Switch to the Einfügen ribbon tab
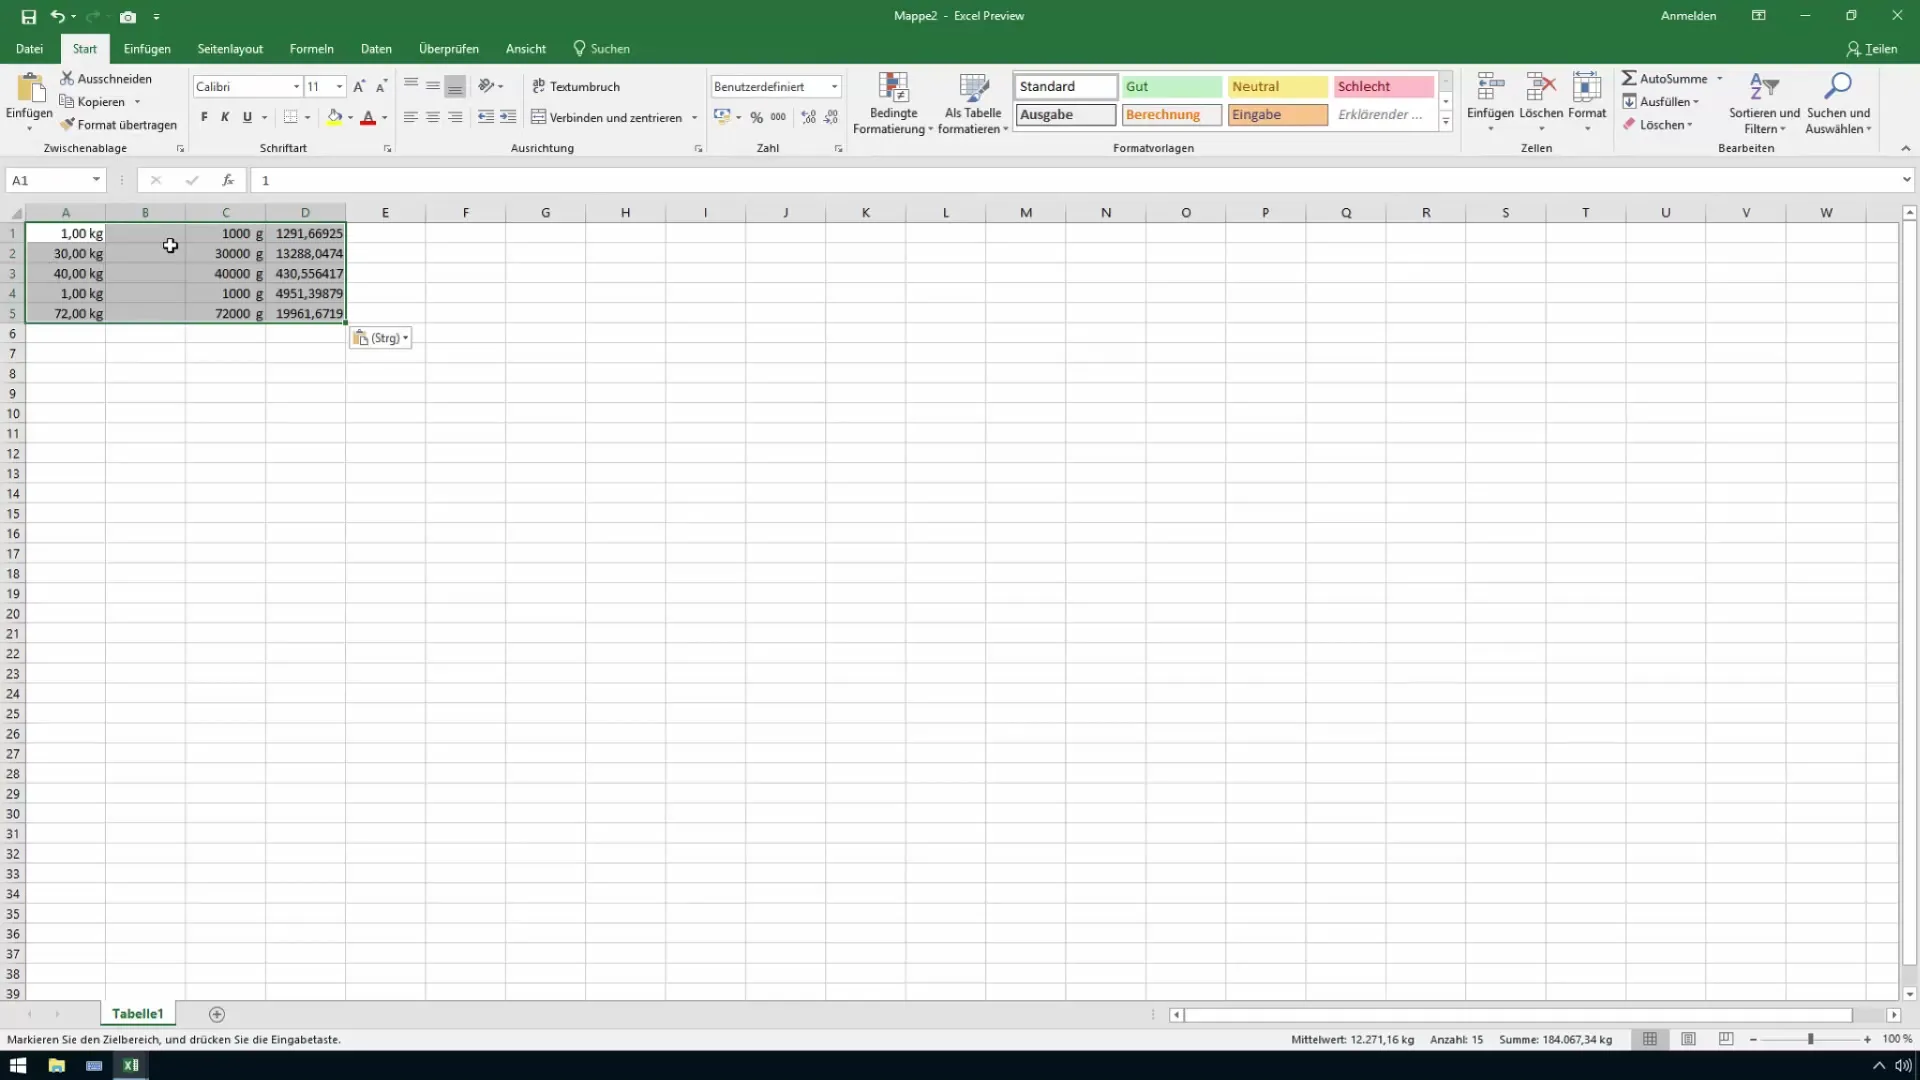Image resolution: width=1920 pixels, height=1080 pixels. coord(147,48)
